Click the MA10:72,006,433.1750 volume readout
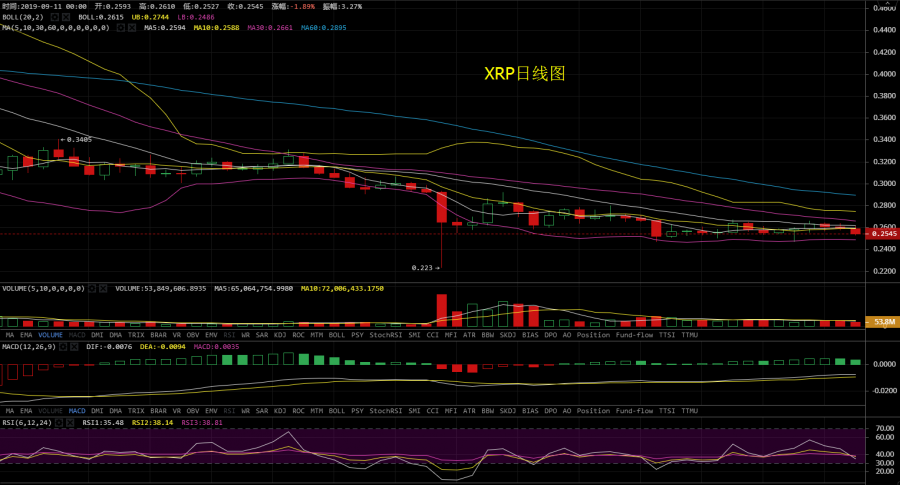The width and height of the screenshot is (900, 485). 342,289
